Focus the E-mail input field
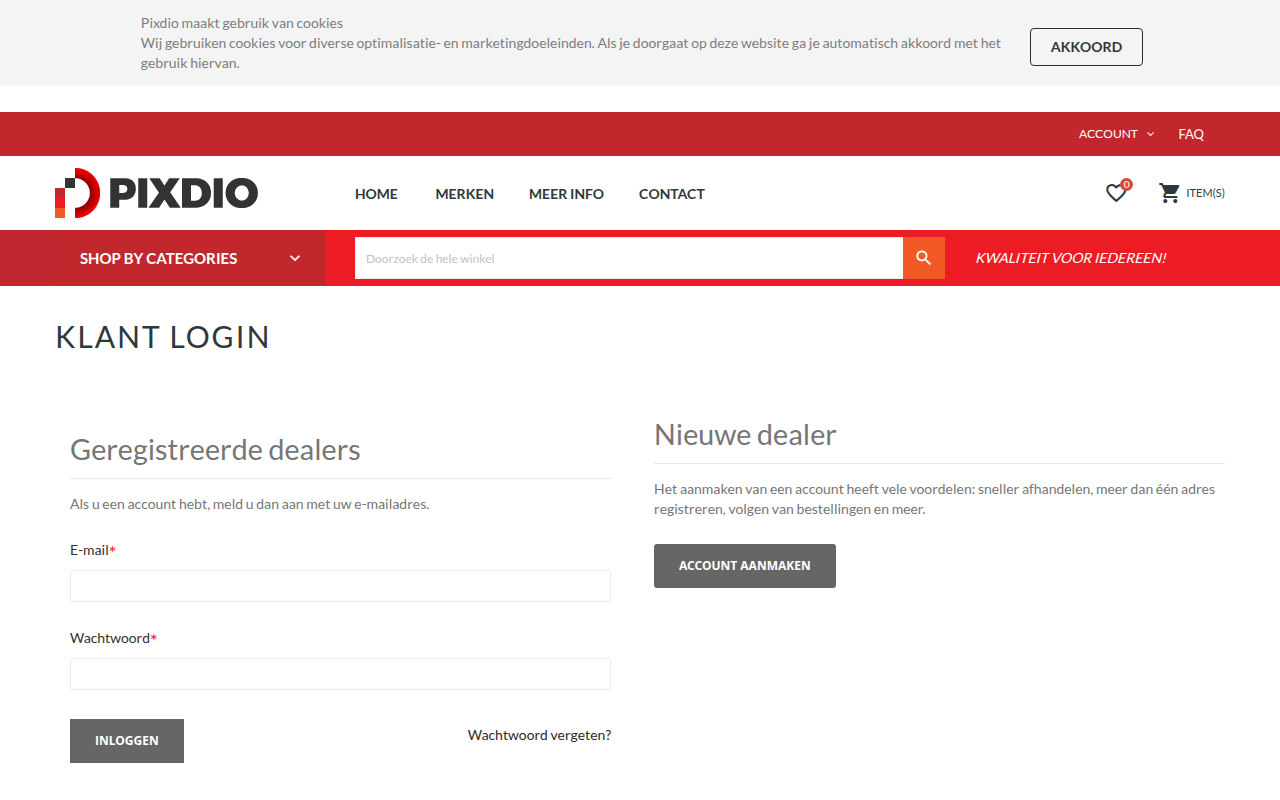Viewport: 1280px width, 800px height. coord(340,586)
